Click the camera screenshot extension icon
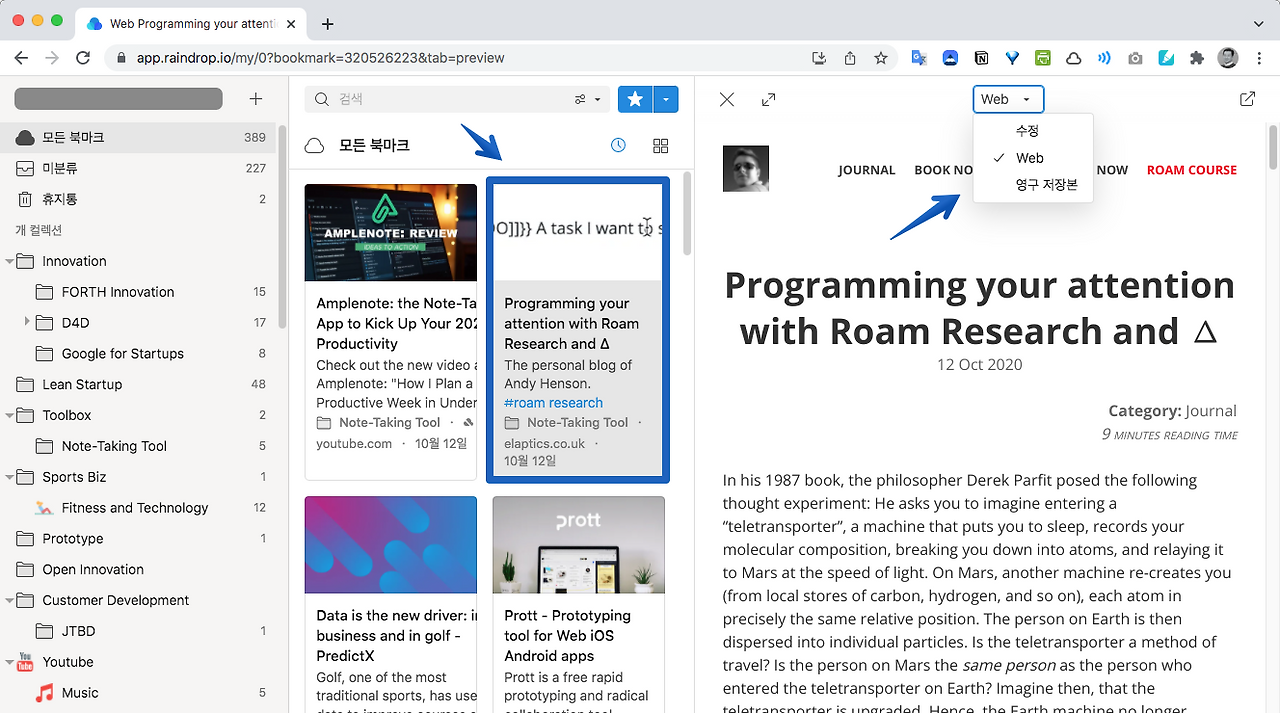Screen dimensions: 1280x713 tap(1135, 58)
